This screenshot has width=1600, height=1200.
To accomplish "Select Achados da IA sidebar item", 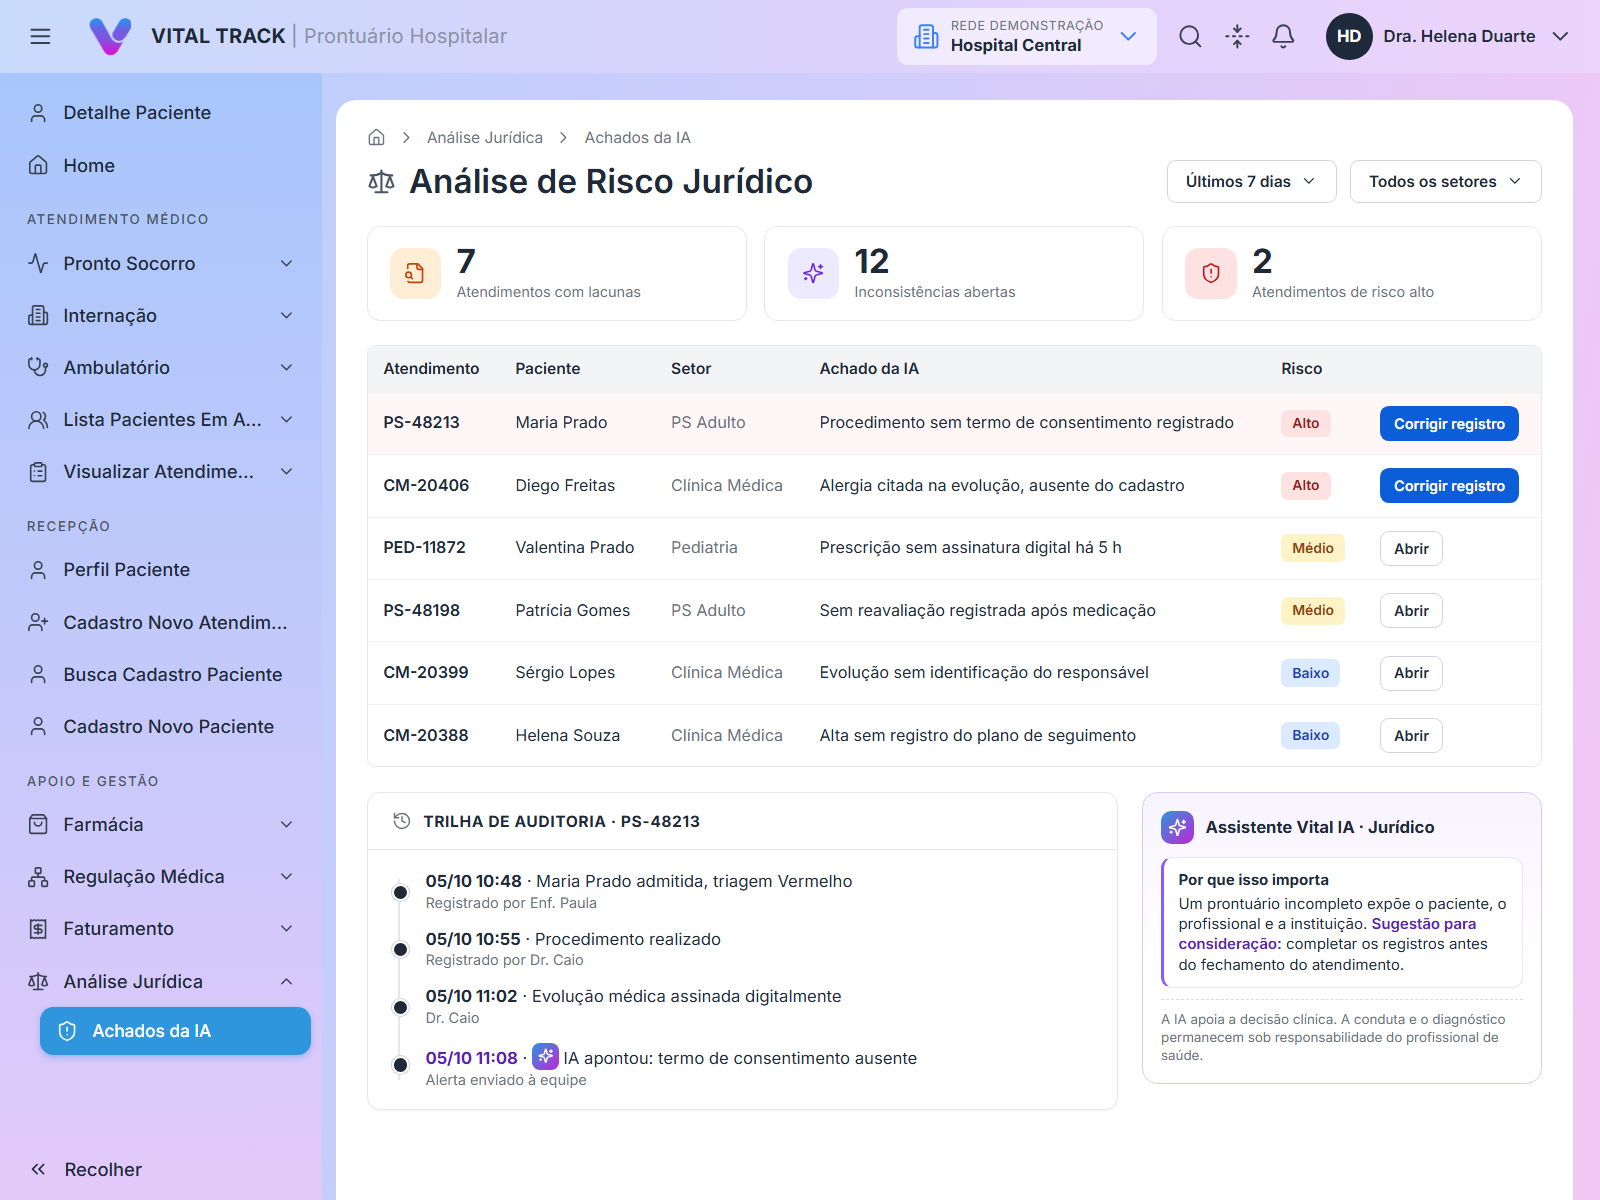I will click(175, 1031).
